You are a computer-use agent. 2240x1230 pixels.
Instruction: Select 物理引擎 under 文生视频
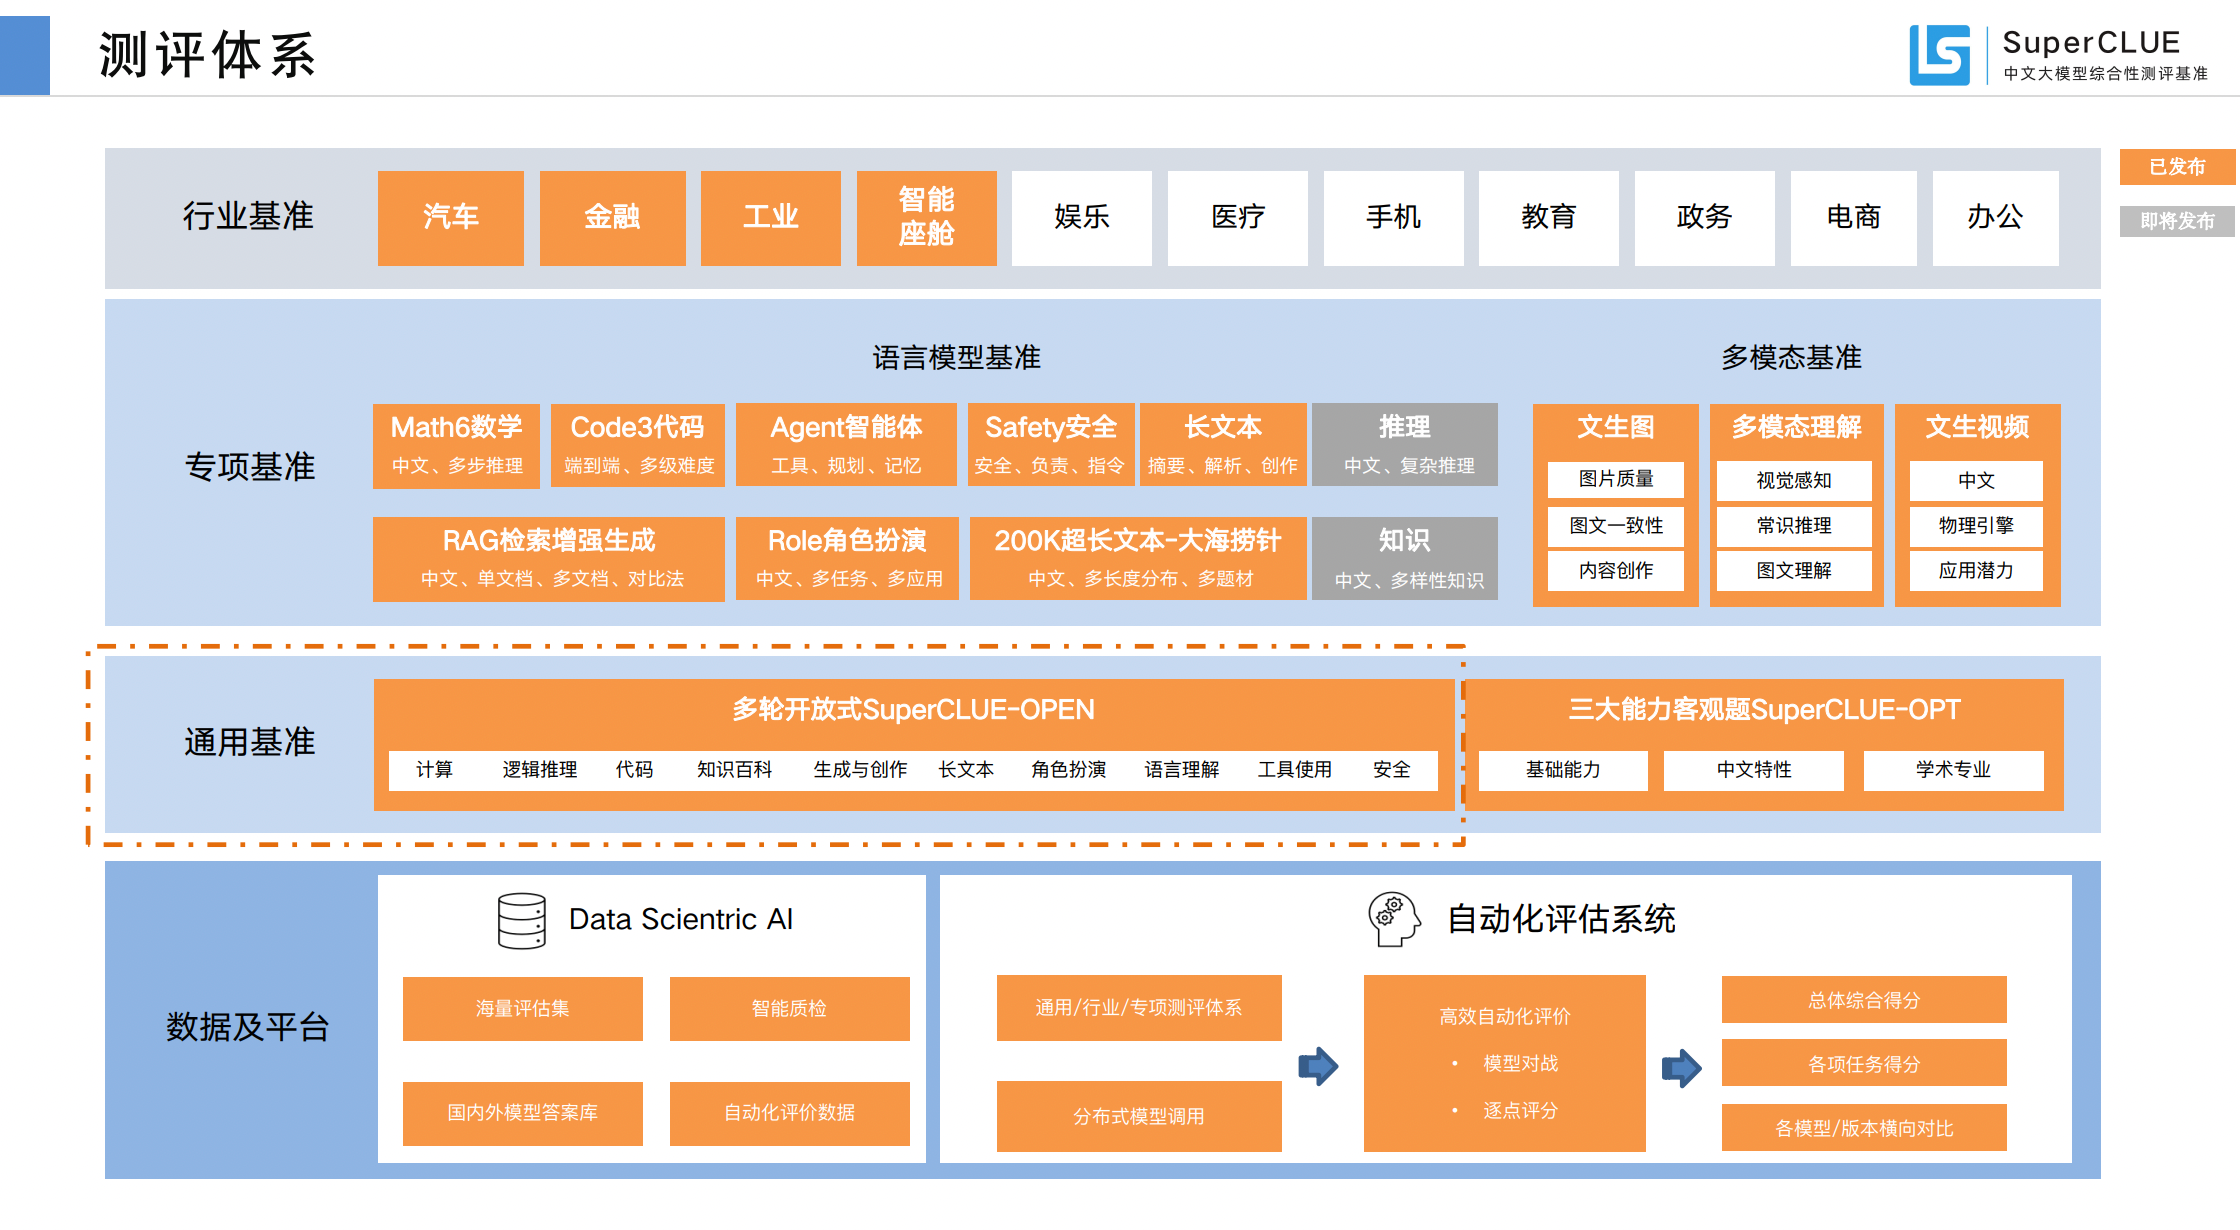coord(1975,526)
